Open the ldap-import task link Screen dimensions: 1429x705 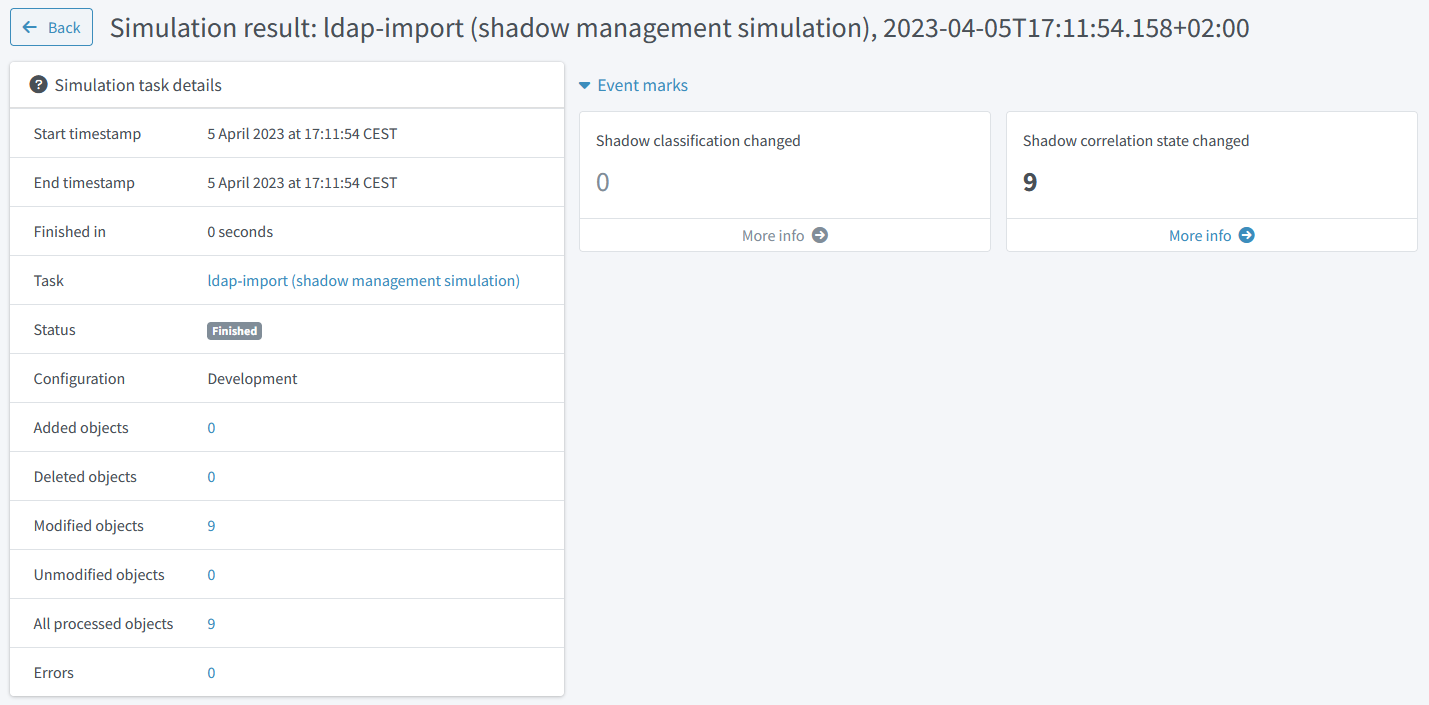tap(363, 281)
